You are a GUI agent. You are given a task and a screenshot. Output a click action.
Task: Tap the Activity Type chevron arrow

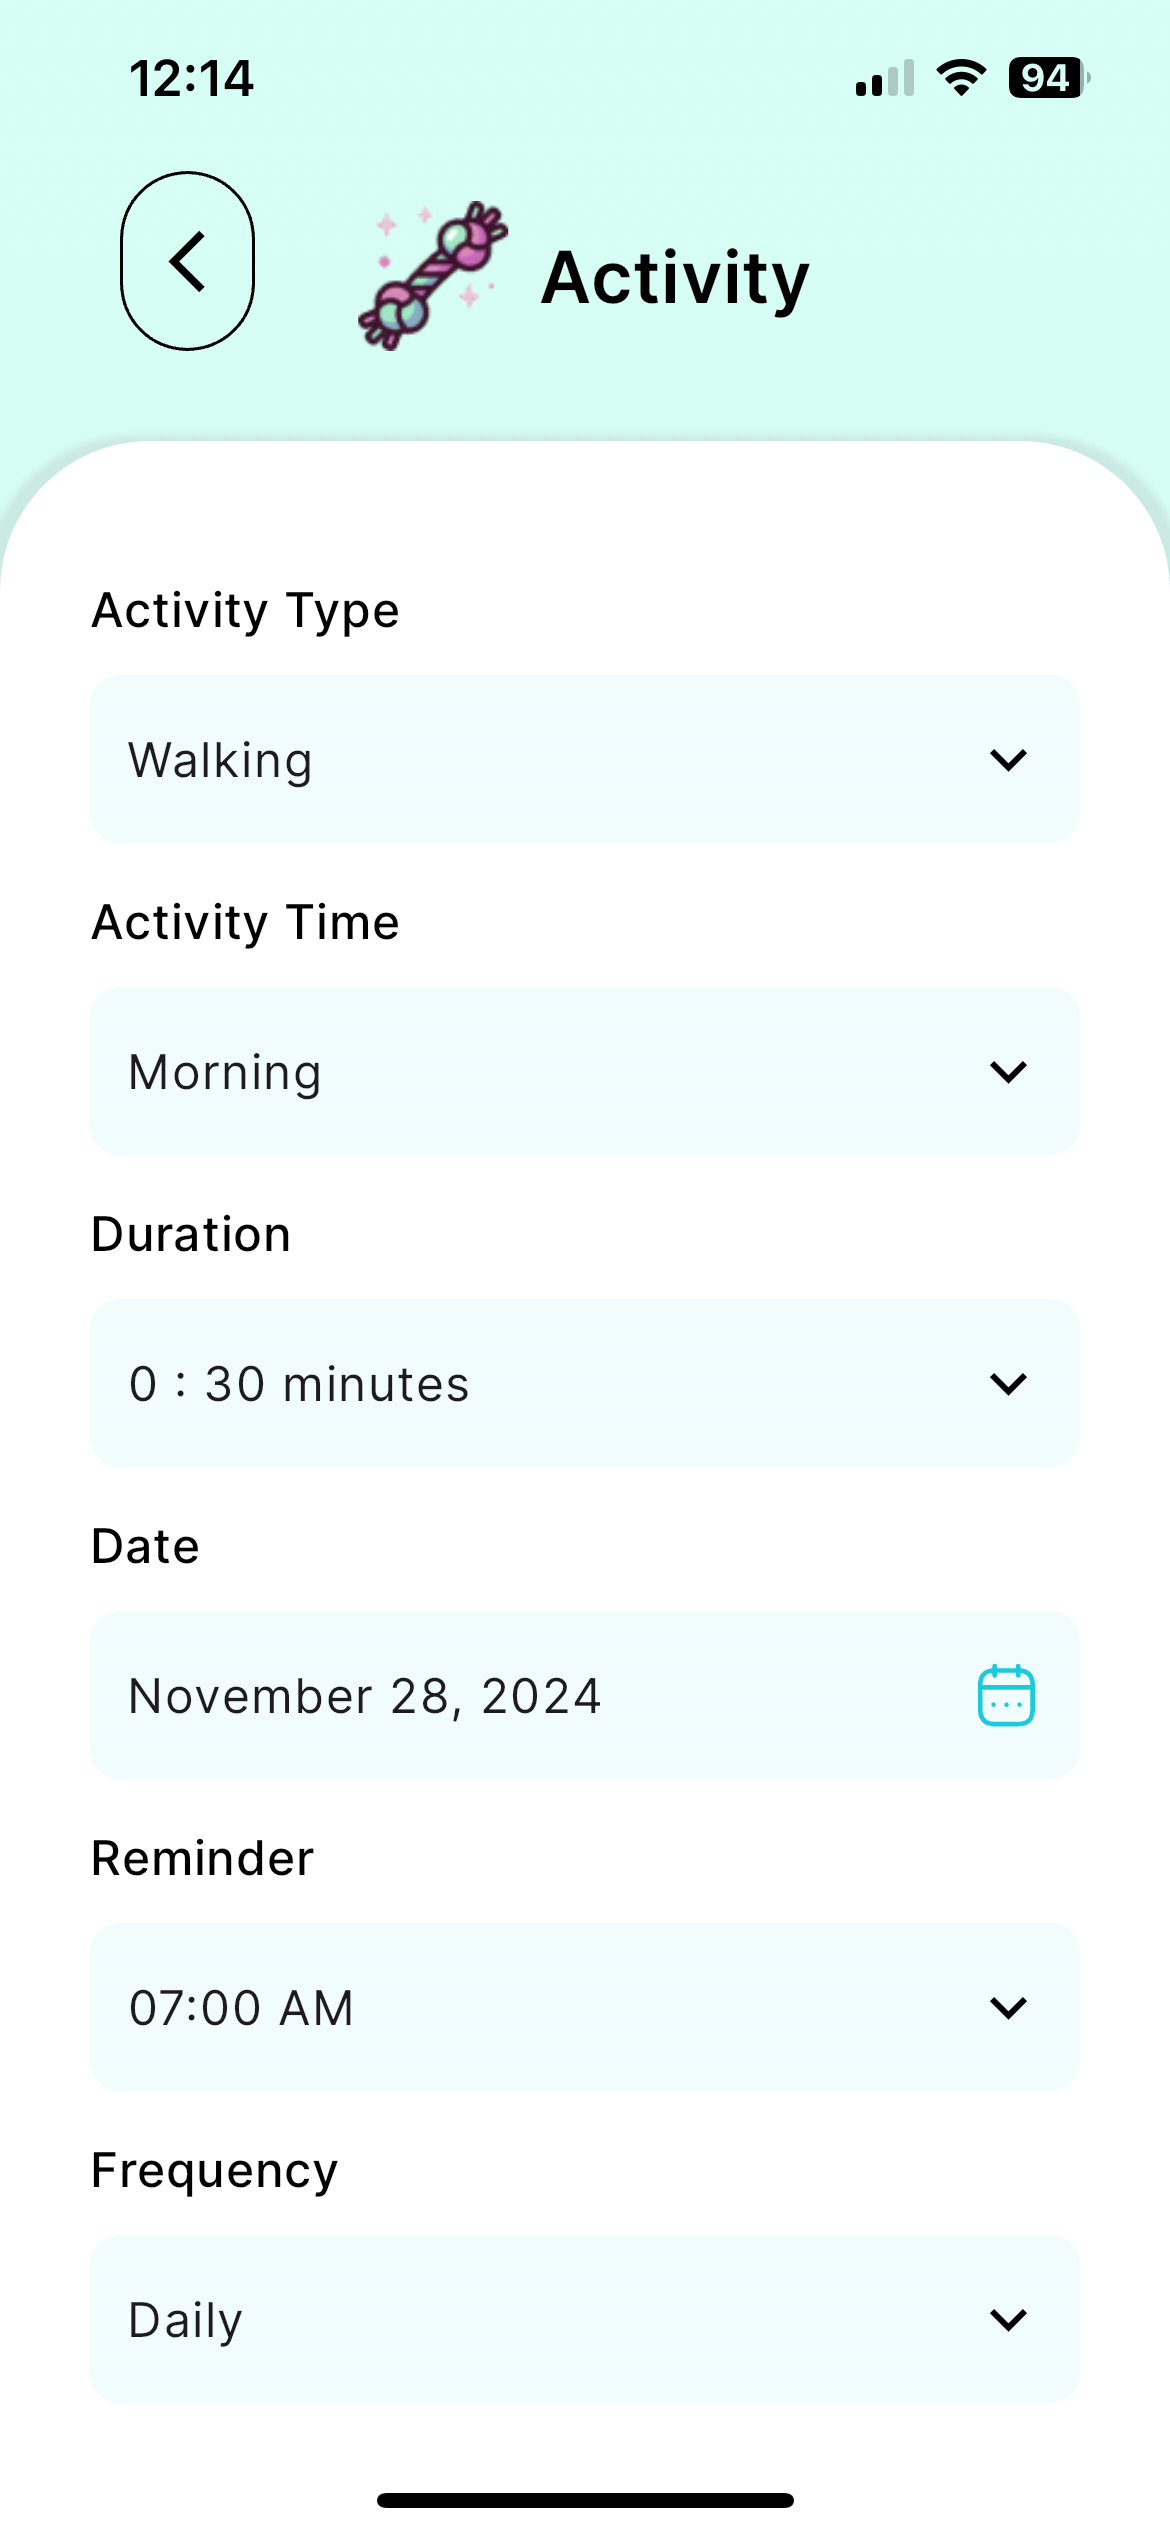pos(1008,760)
